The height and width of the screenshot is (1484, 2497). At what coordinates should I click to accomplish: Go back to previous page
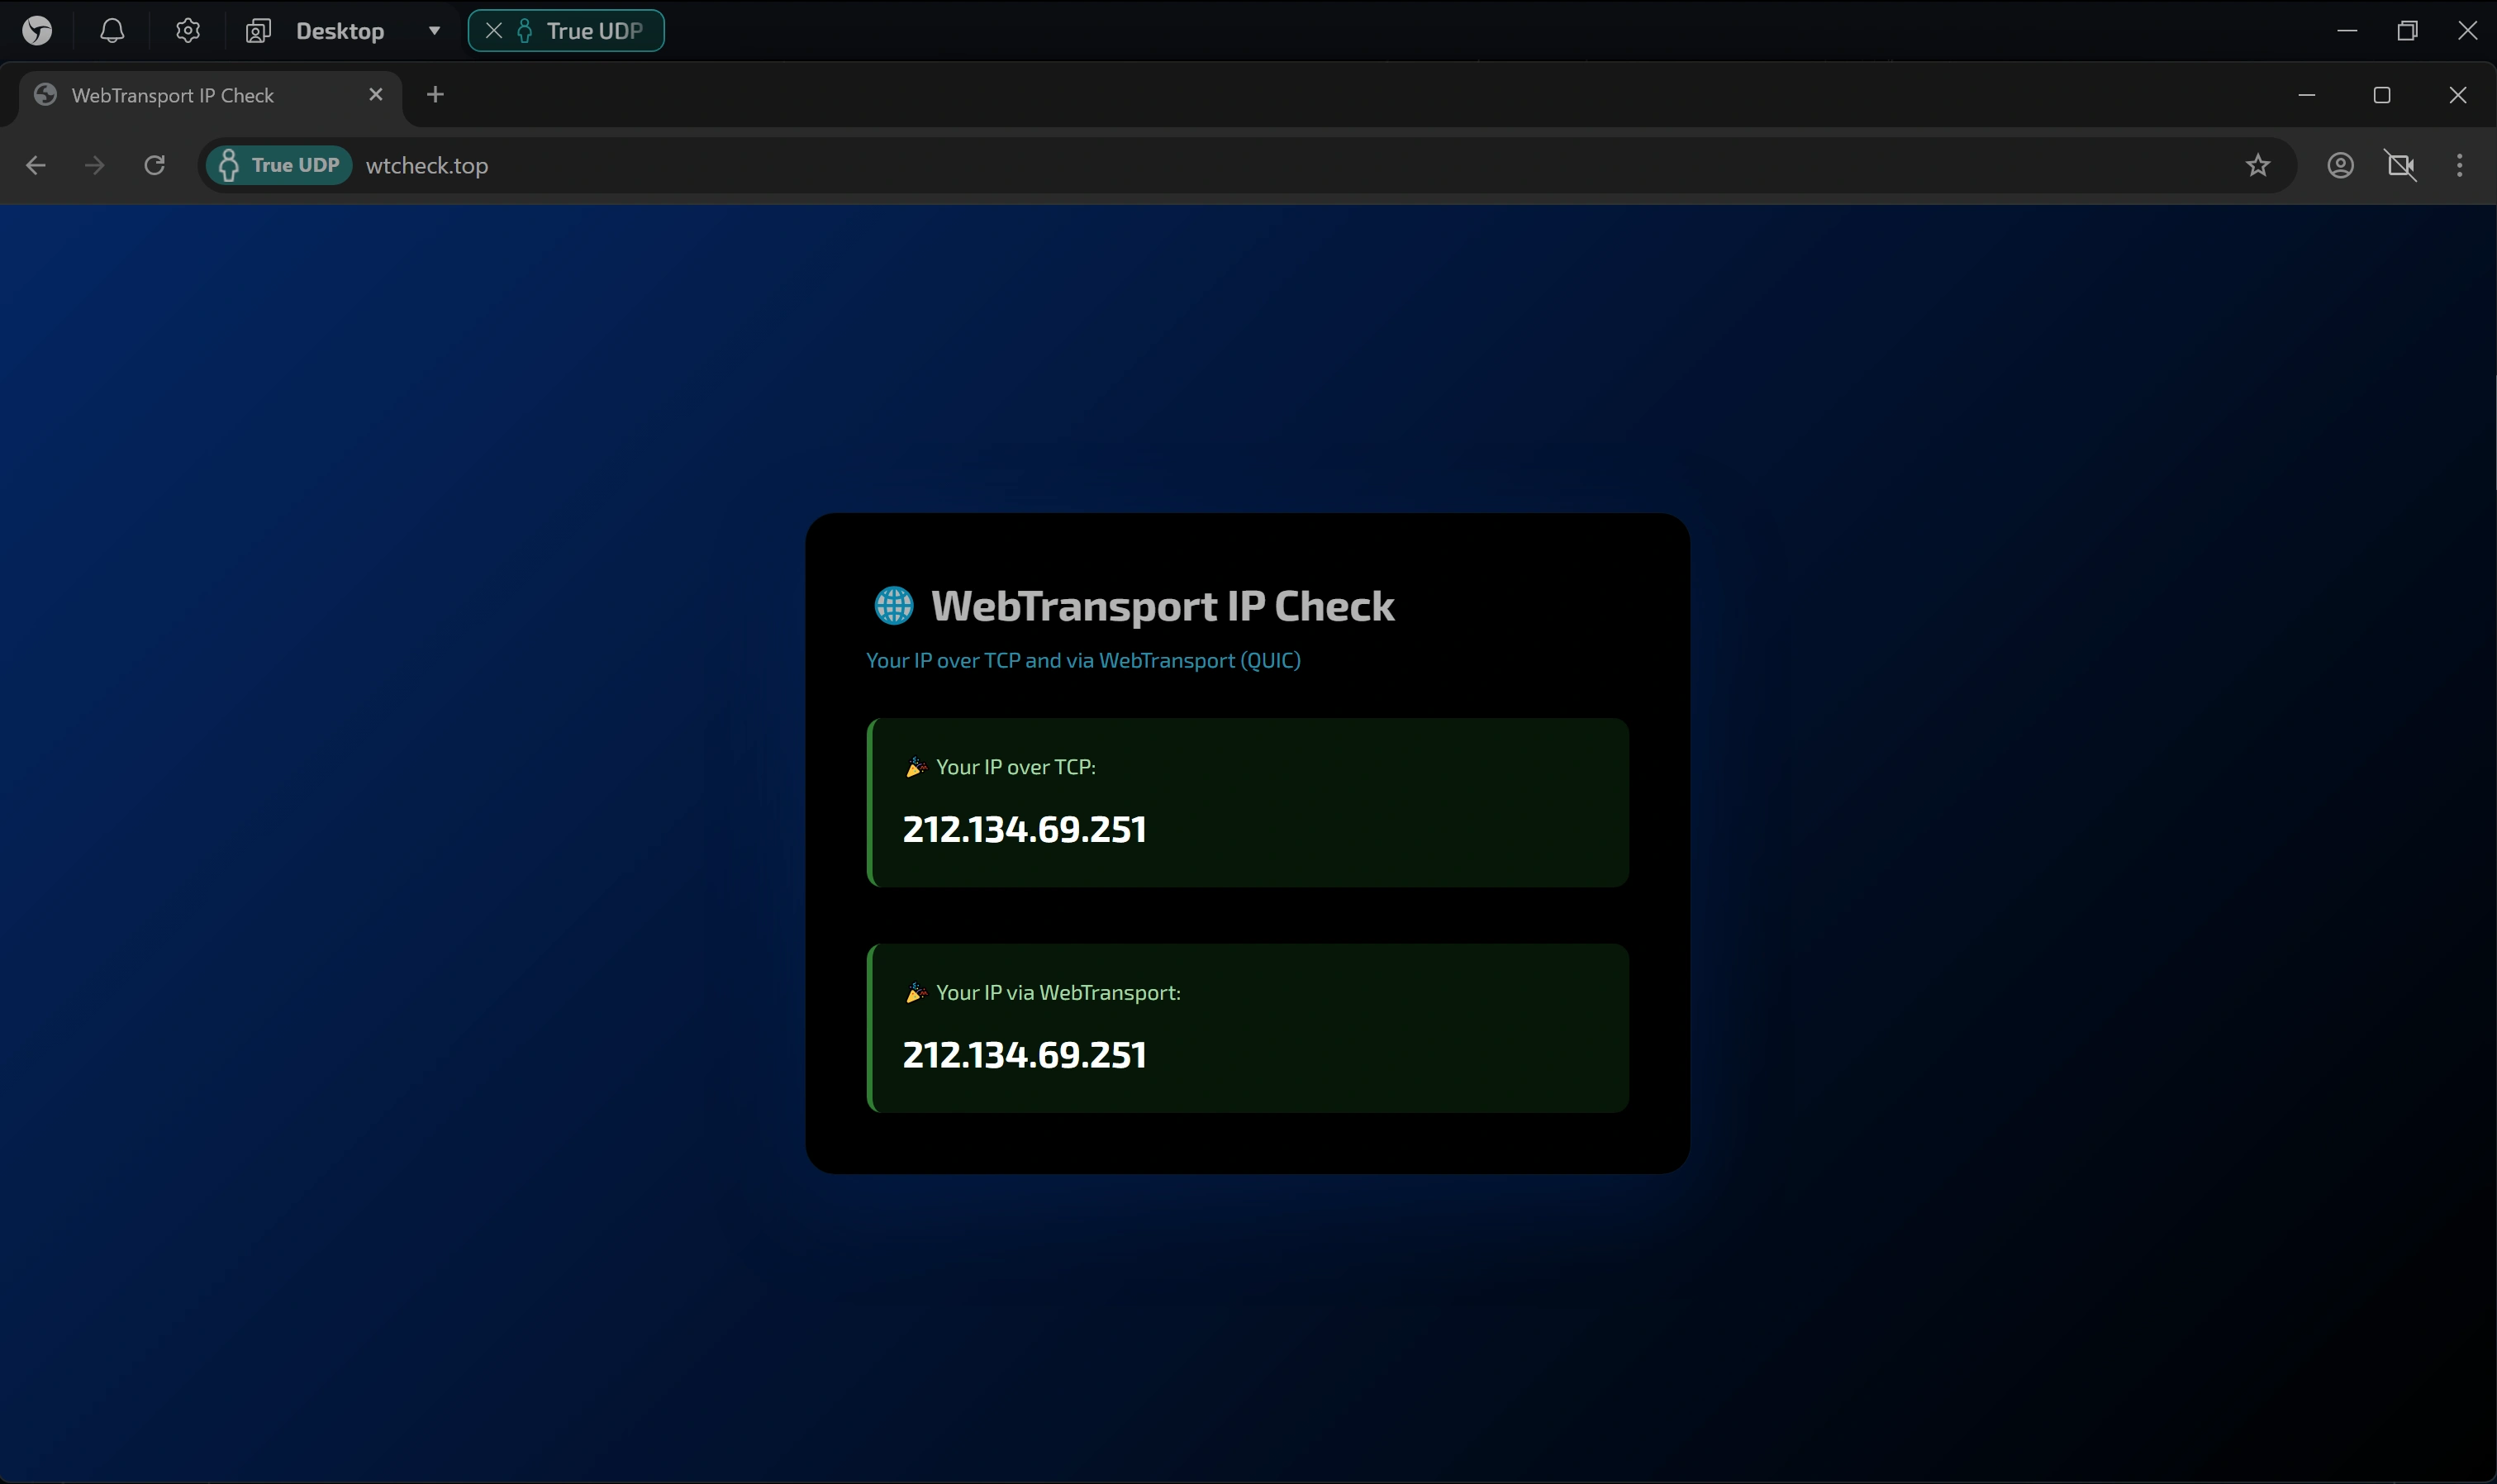[x=36, y=165]
